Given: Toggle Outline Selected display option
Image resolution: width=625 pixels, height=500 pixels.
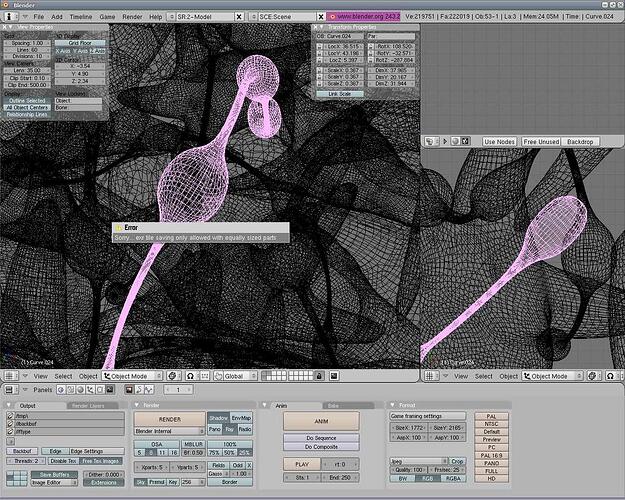Looking at the screenshot, I should point(28,100).
